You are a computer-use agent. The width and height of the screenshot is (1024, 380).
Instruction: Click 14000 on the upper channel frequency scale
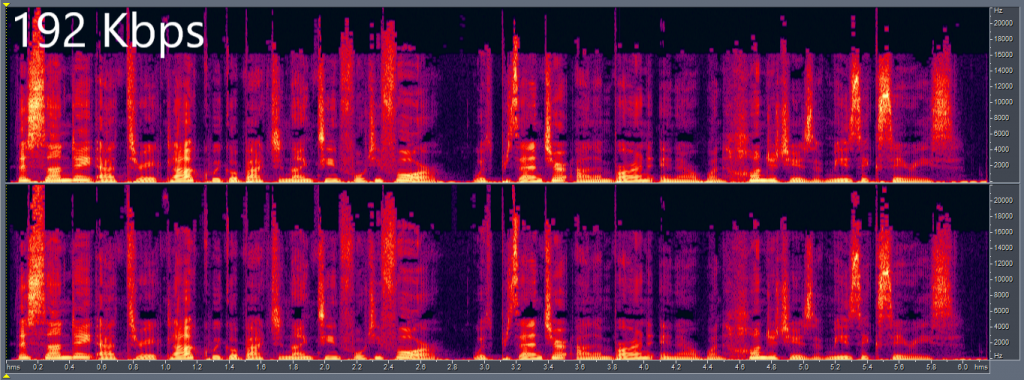pyautogui.click(x=1002, y=71)
